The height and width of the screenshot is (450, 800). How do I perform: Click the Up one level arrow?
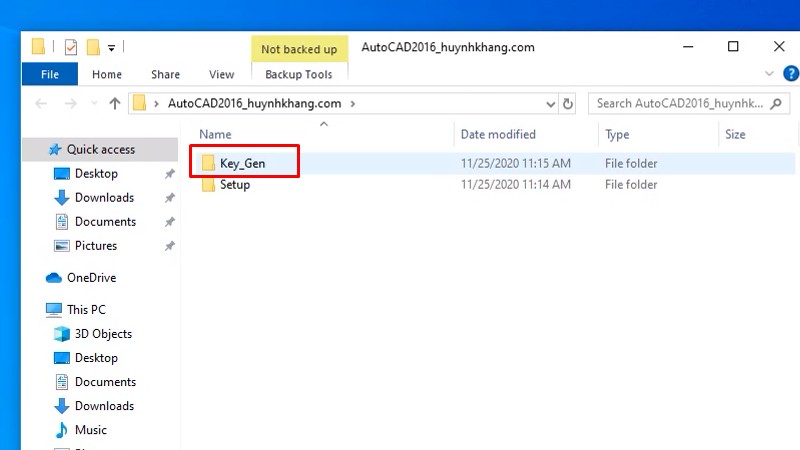(x=114, y=103)
